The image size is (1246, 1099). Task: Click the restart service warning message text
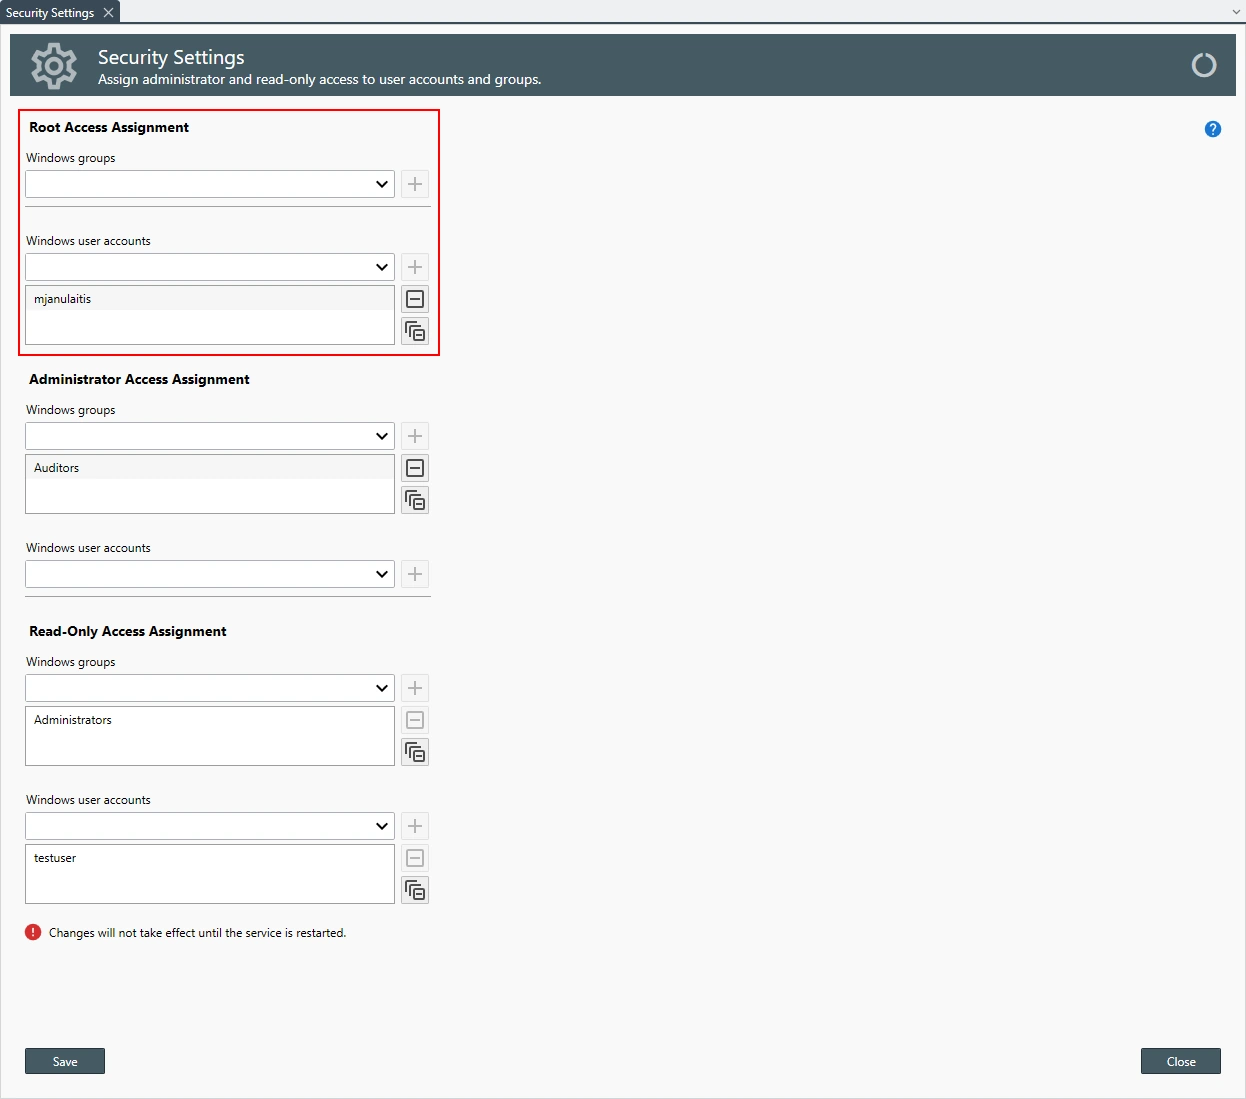tap(197, 933)
